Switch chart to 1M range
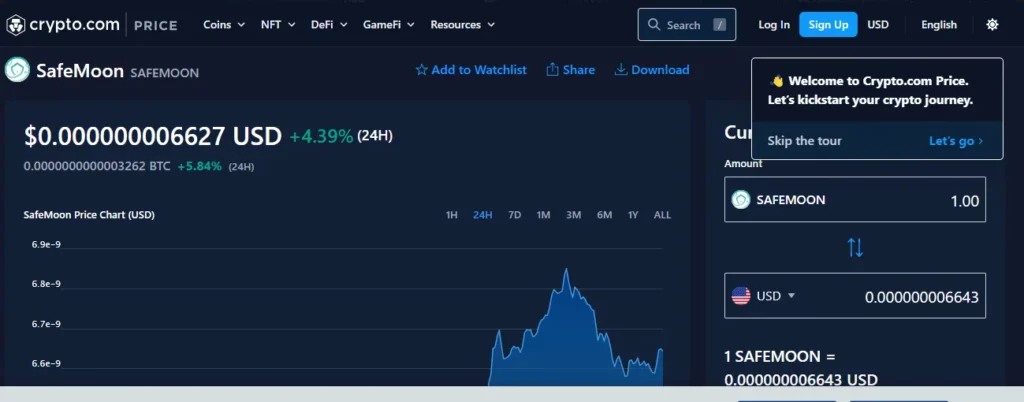The width and height of the screenshot is (1024, 402). (543, 215)
